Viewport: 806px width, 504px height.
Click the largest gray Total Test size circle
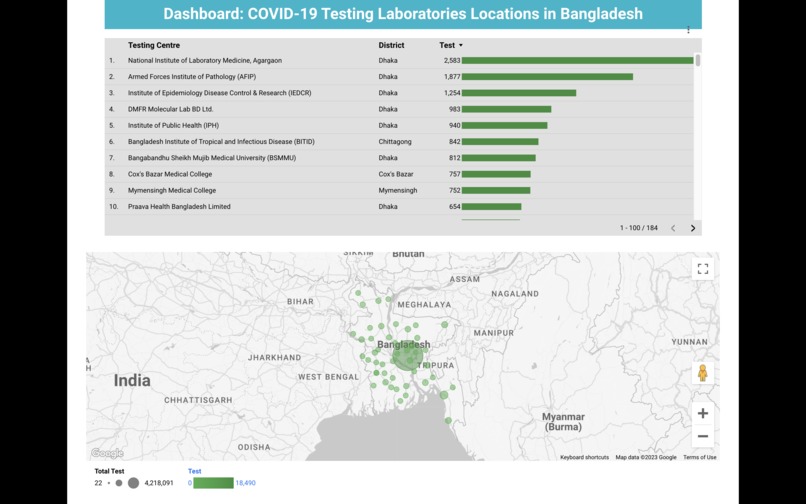point(133,483)
